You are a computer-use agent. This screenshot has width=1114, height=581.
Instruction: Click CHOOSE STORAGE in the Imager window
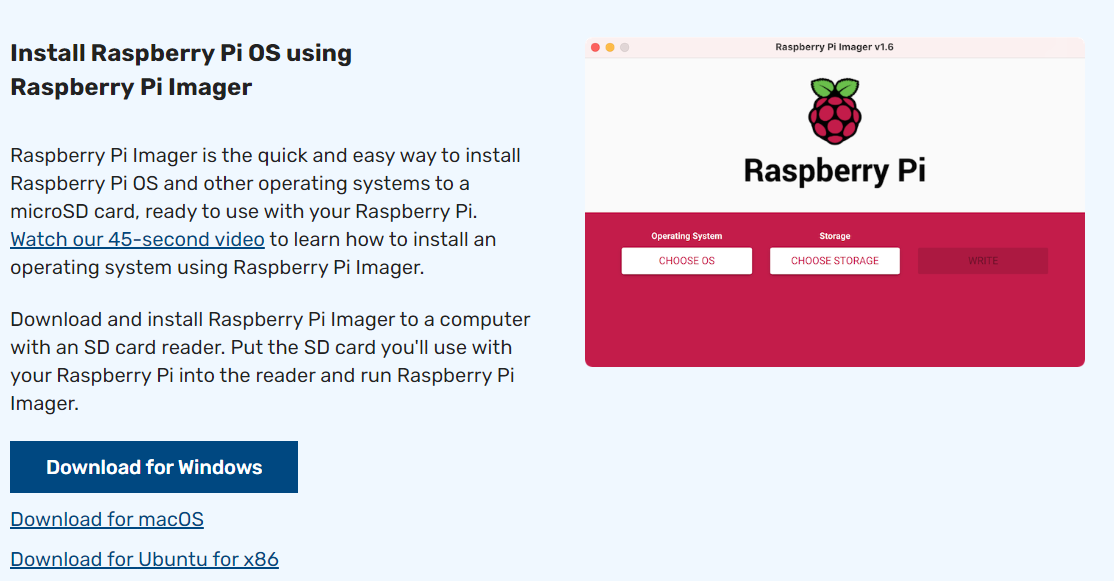pyautogui.click(x=835, y=261)
